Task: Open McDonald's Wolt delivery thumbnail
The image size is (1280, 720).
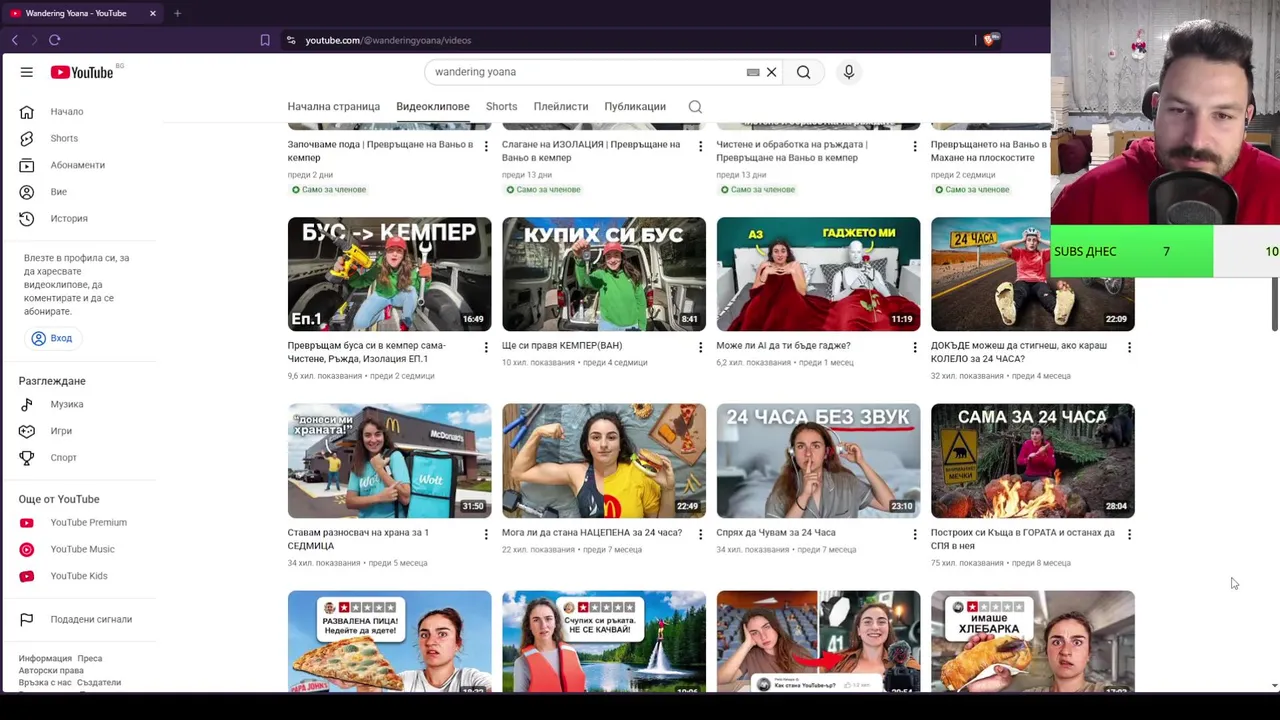Action: coord(389,461)
